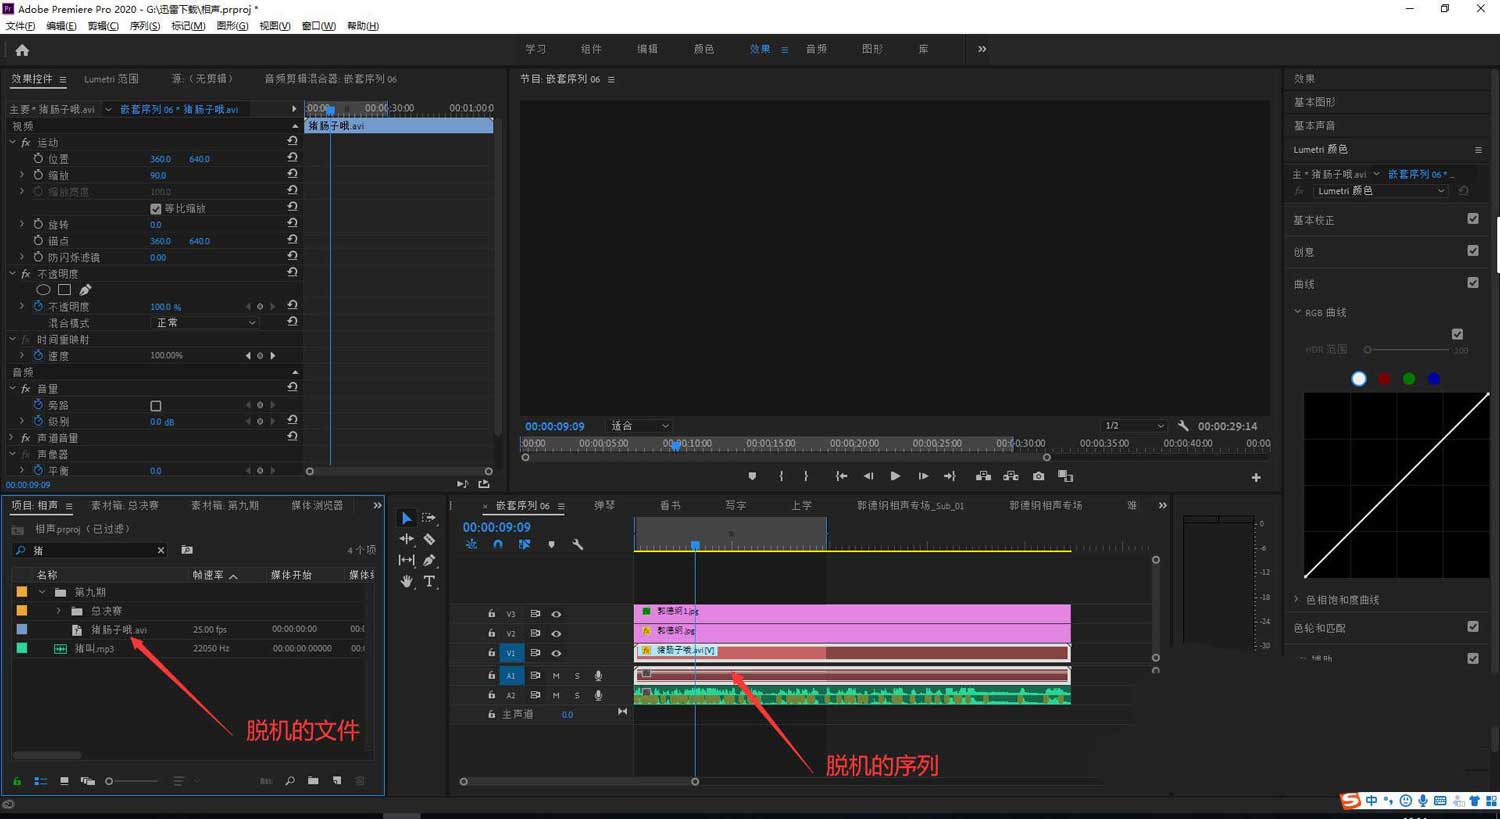Open the 基本图形 panel
This screenshot has width=1500, height=819.
click(1314, 102)
